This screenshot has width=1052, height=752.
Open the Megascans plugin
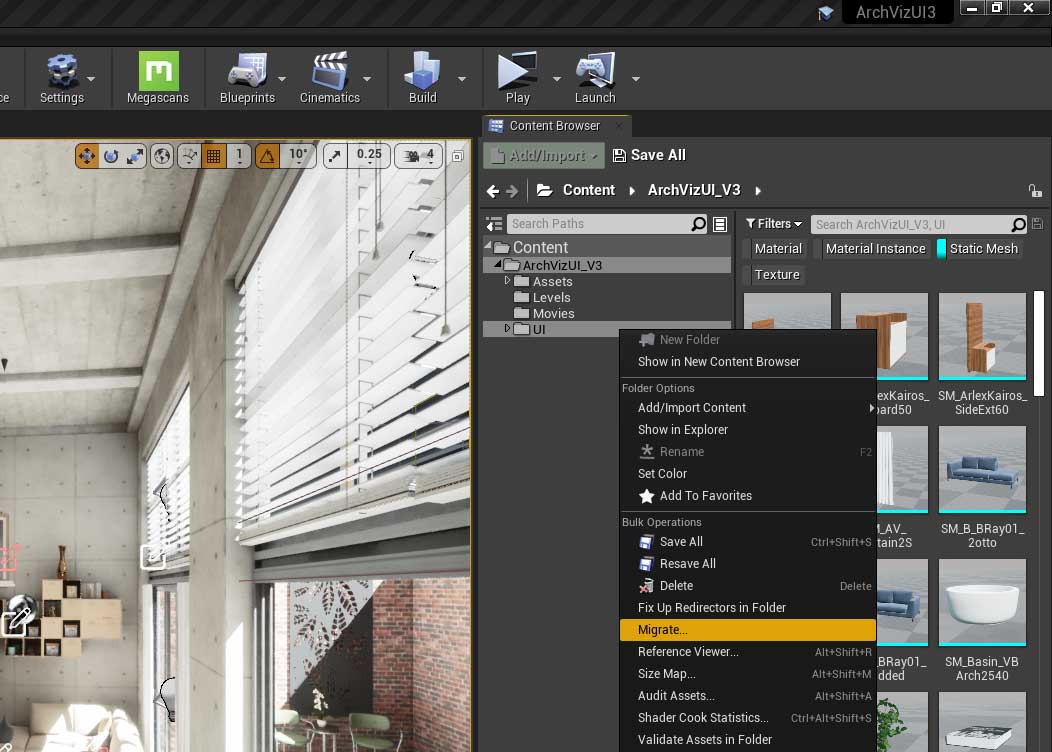click(158, 78)
